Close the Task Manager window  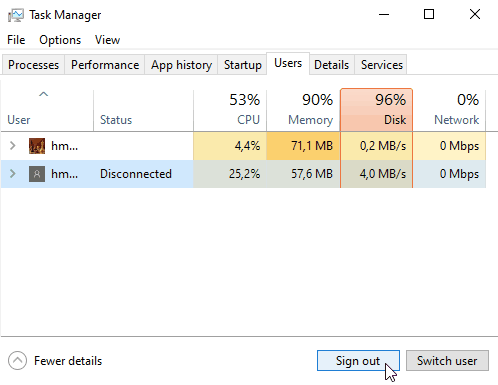coord(475,14)
